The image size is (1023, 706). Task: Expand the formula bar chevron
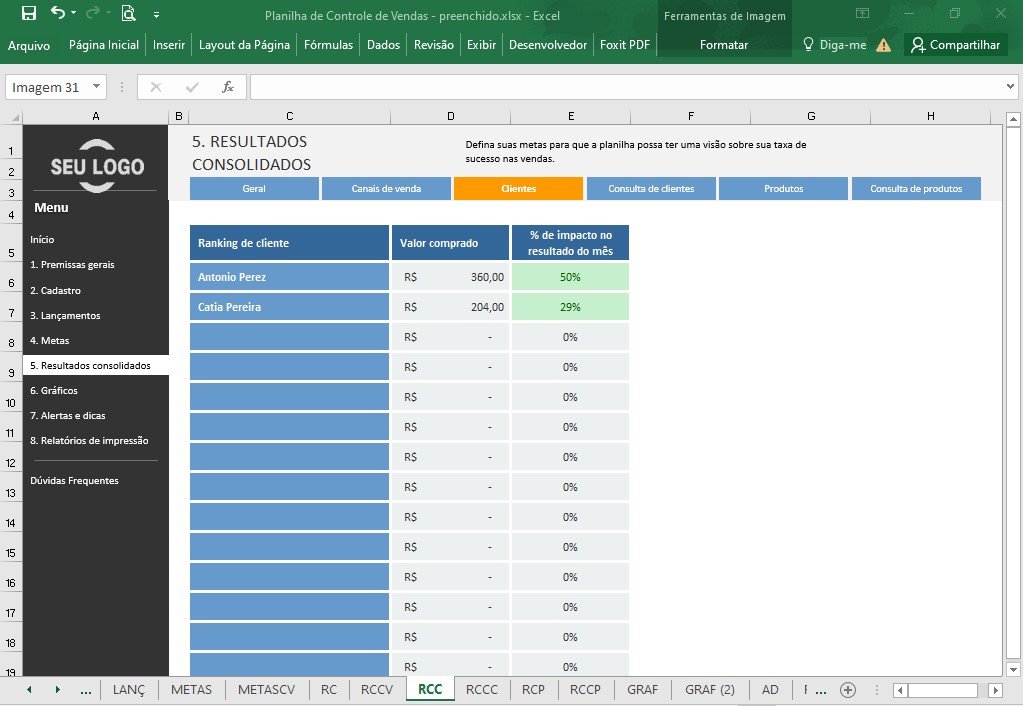(1010, 86)
